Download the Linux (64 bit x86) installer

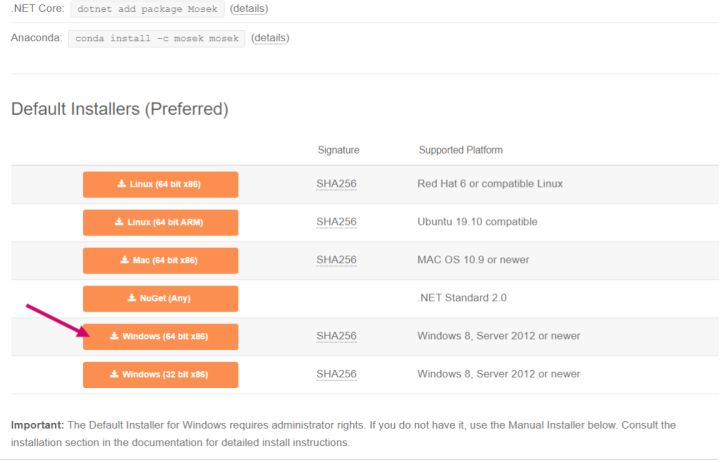click(160, 185)
